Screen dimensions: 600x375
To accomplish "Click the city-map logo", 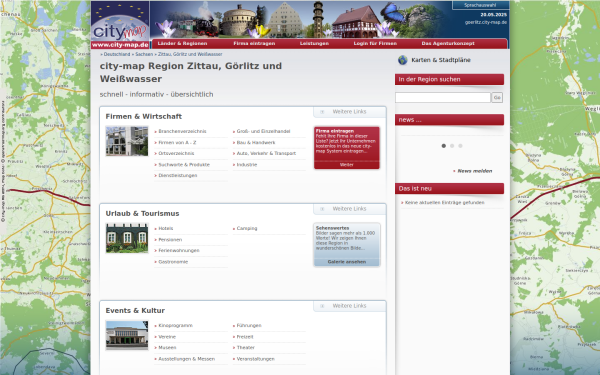I will pos(120,21).
